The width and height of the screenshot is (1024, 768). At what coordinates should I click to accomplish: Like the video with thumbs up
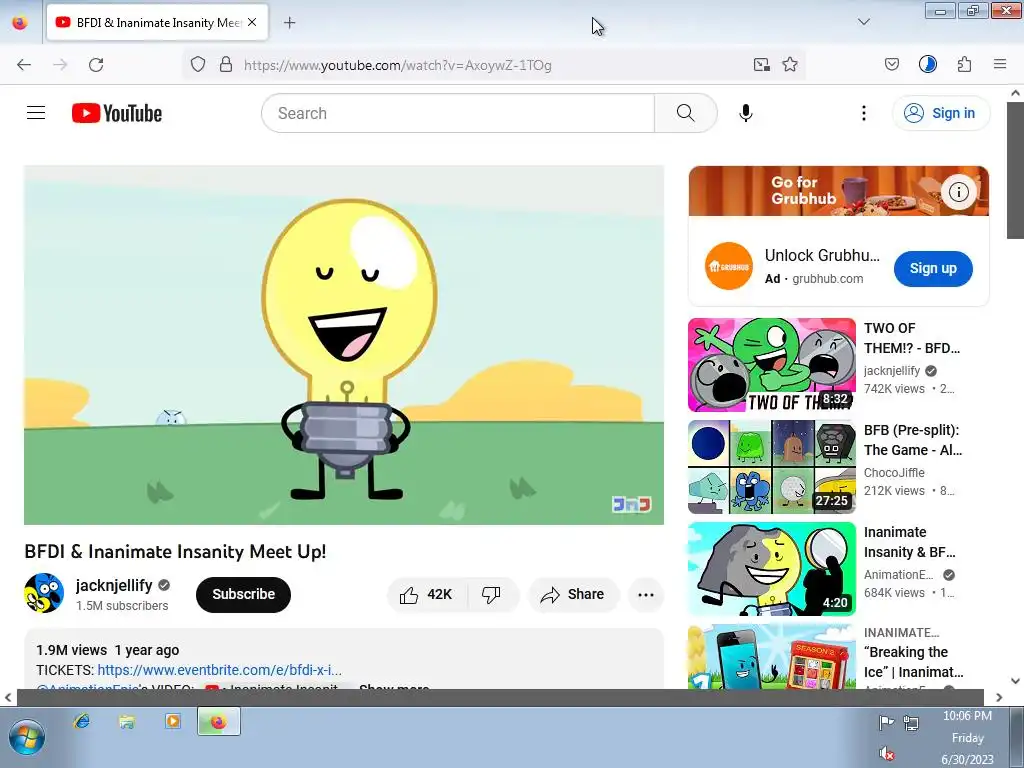[x=426, y=594]
